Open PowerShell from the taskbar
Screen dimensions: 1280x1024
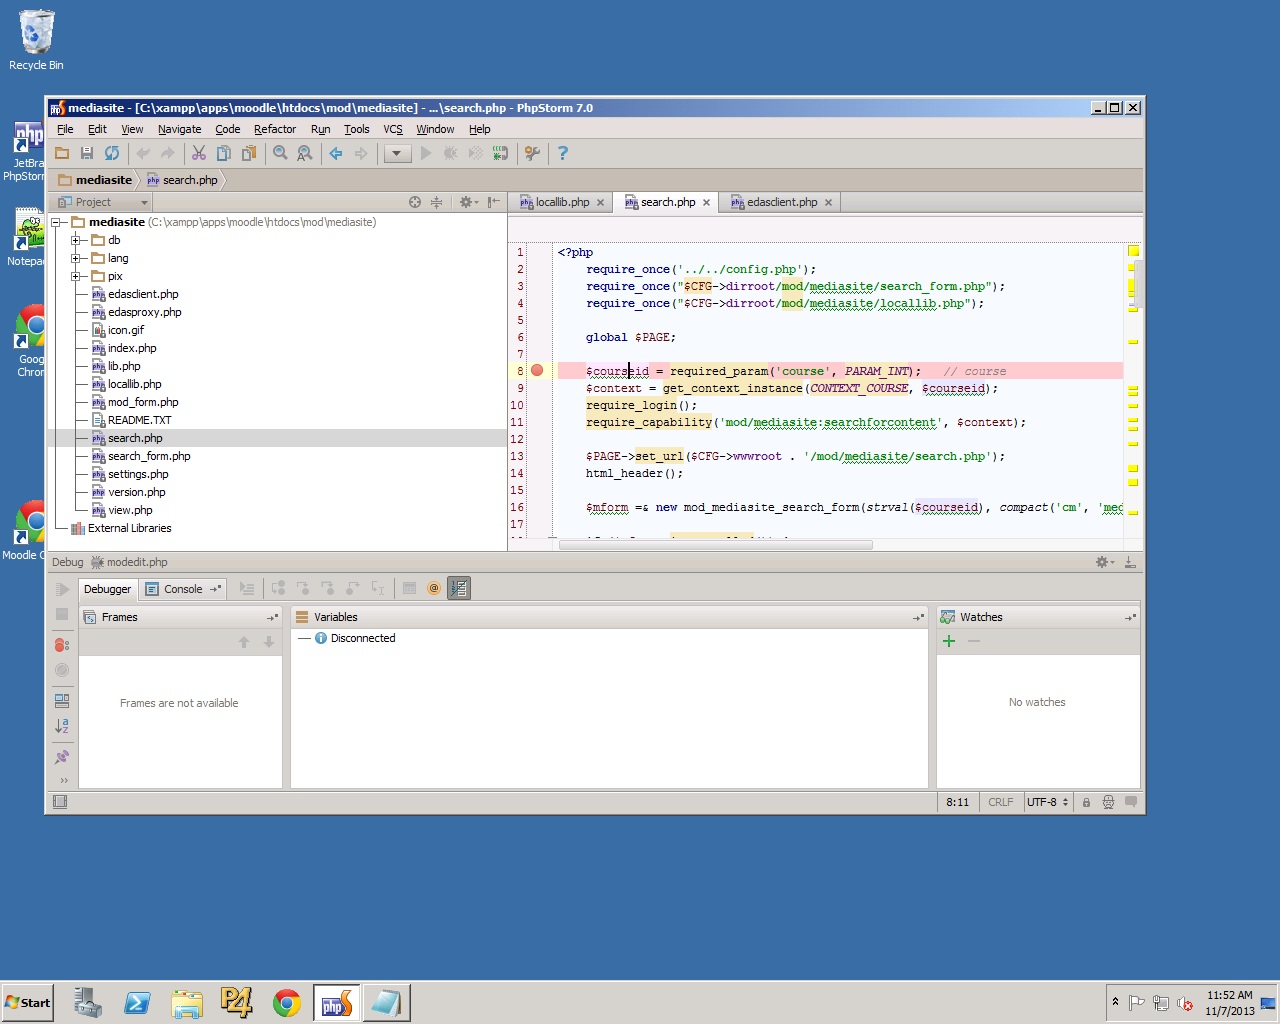[137, 1003]
